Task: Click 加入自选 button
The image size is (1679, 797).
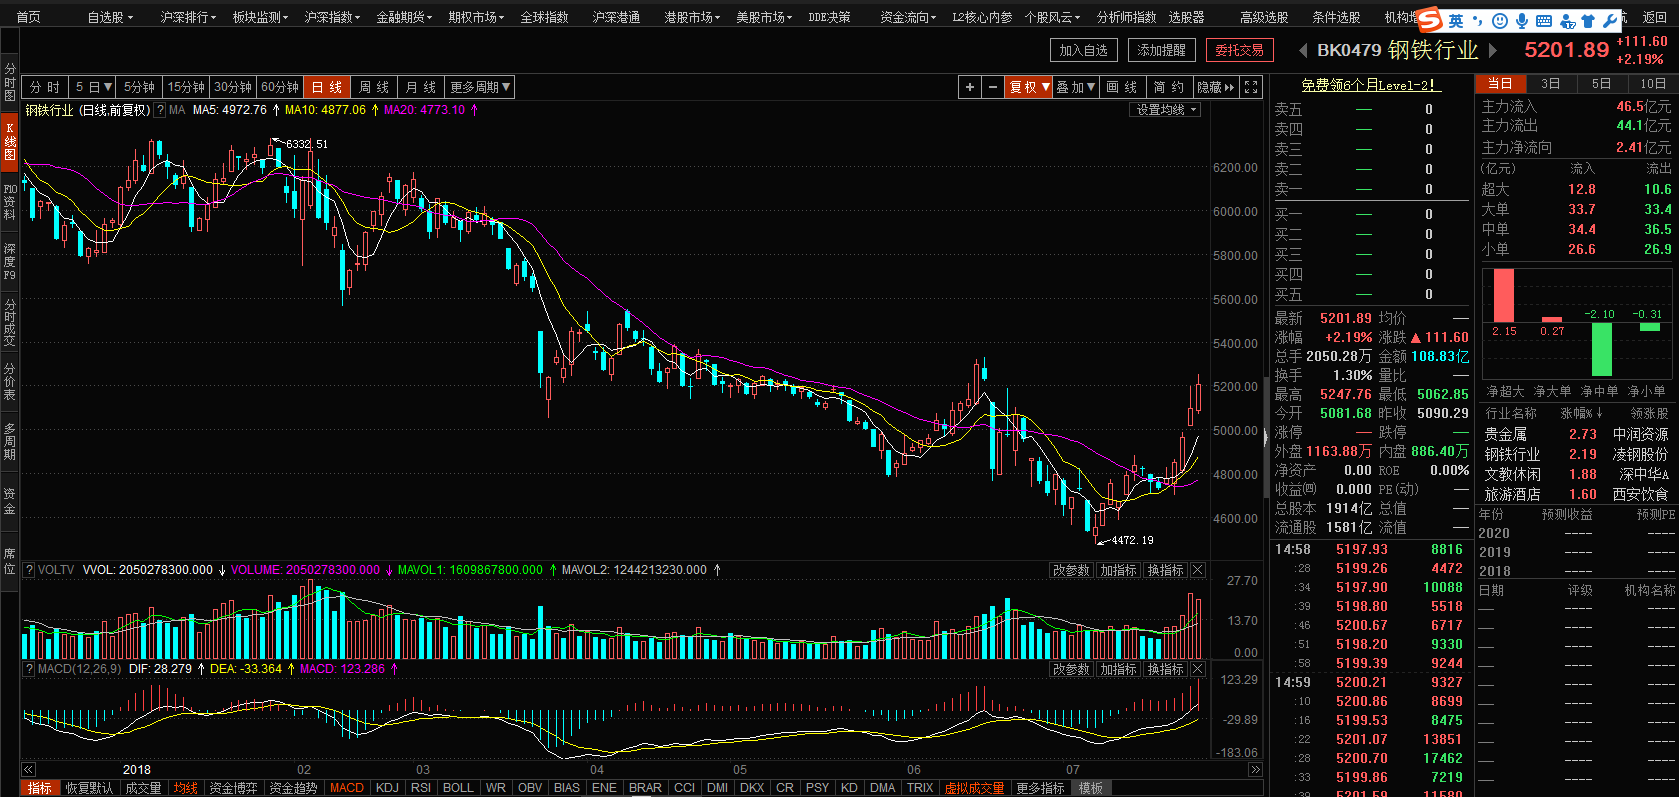Action: [1084, 50]
